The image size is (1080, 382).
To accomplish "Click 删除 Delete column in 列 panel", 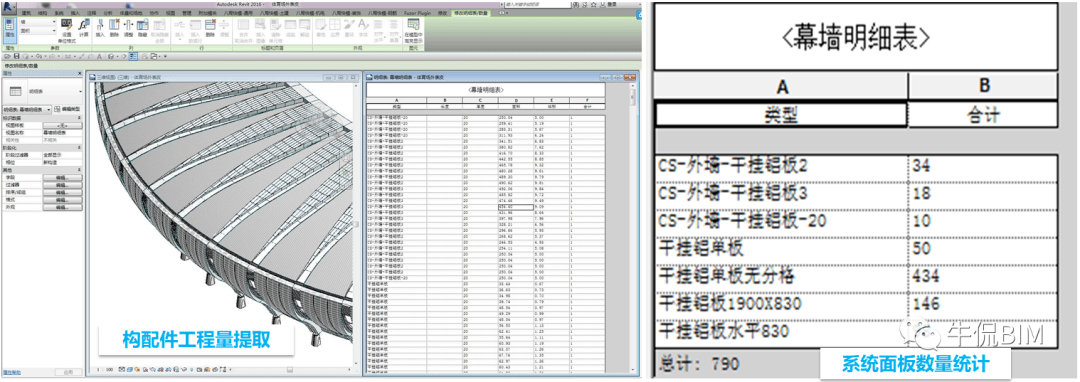I will coord(114,27).
